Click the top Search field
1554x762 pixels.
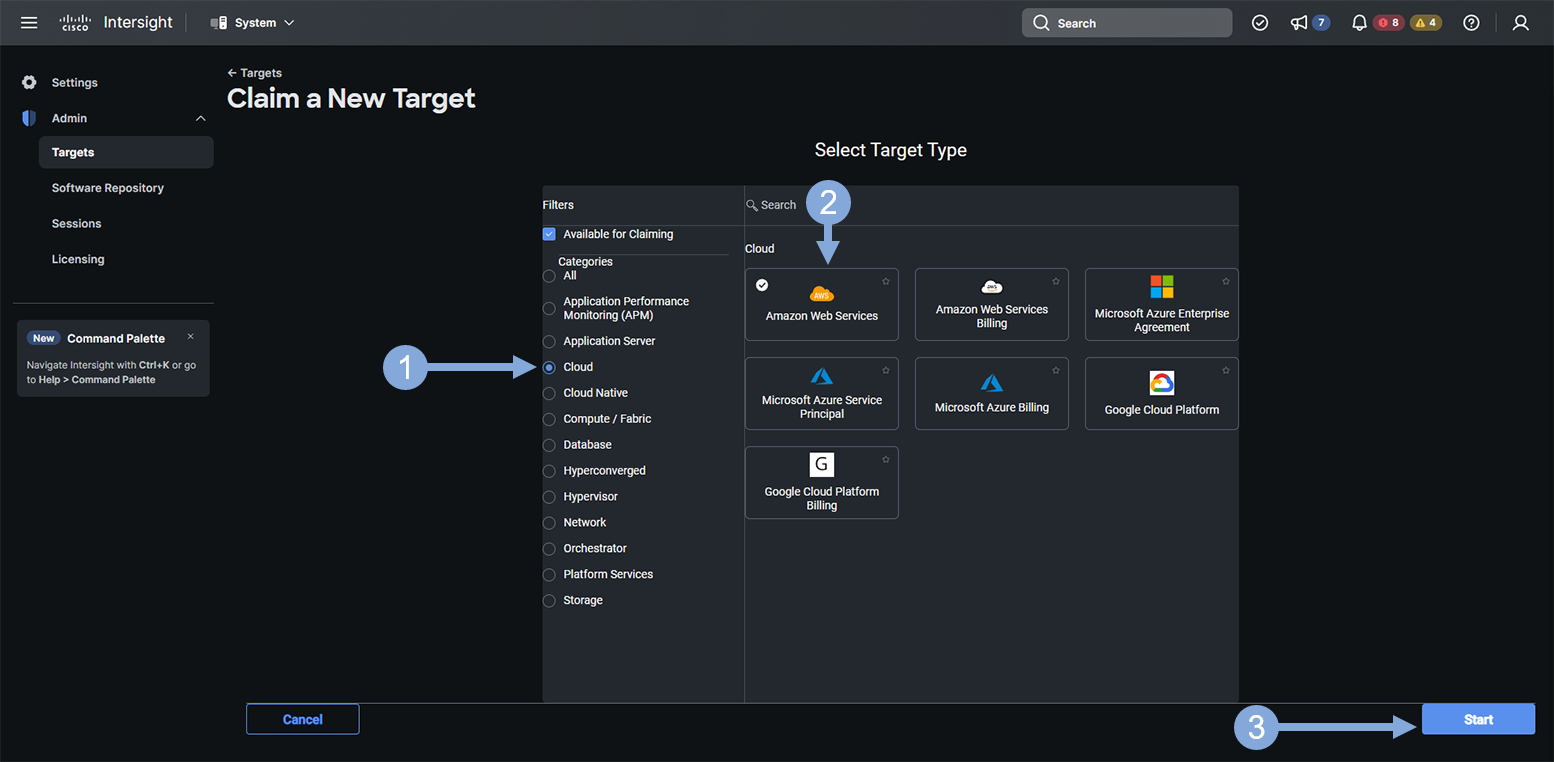pyautogui.click(x=1126, y=23)
